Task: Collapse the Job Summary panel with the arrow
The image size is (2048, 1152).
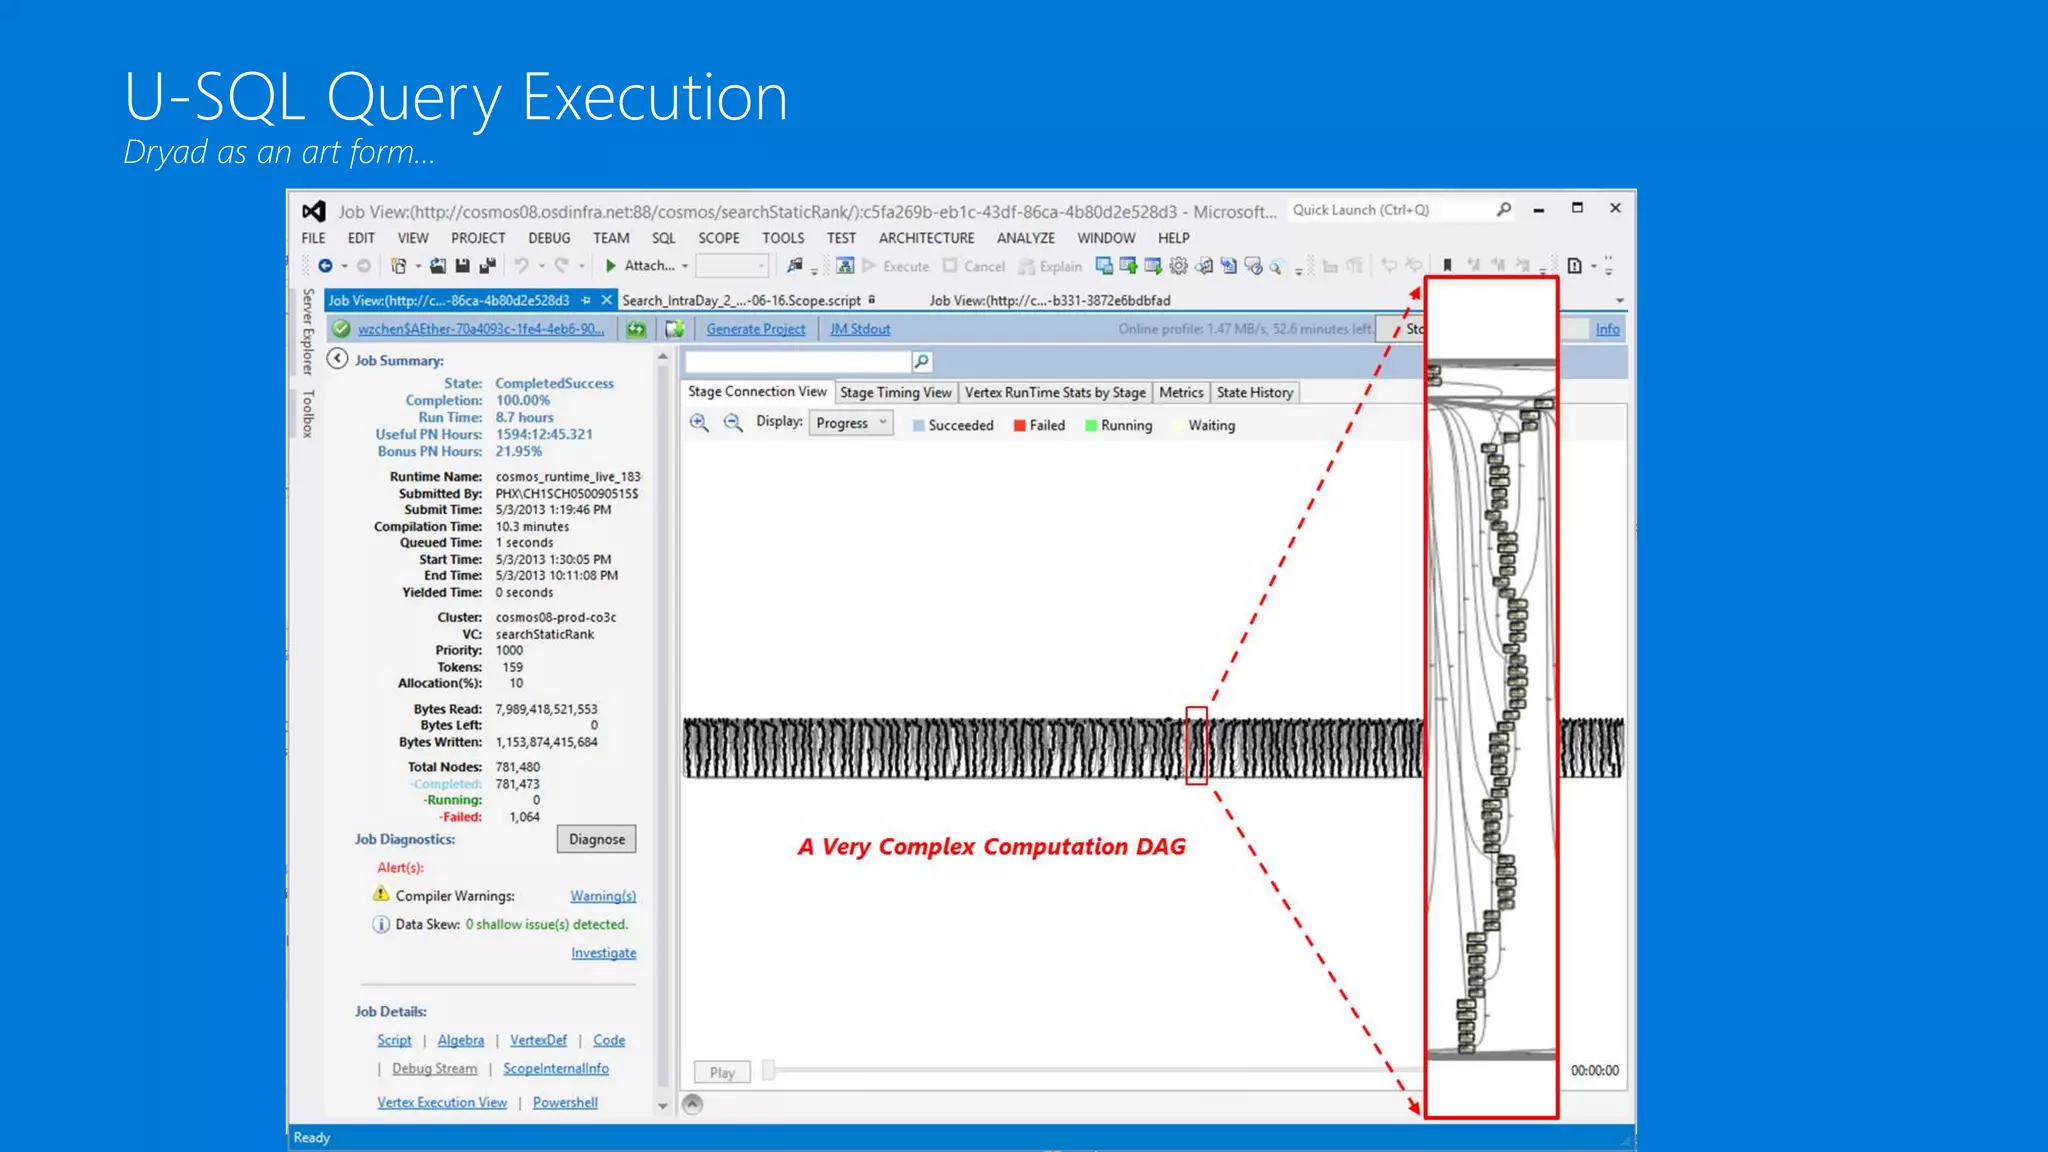Action: 338,359
